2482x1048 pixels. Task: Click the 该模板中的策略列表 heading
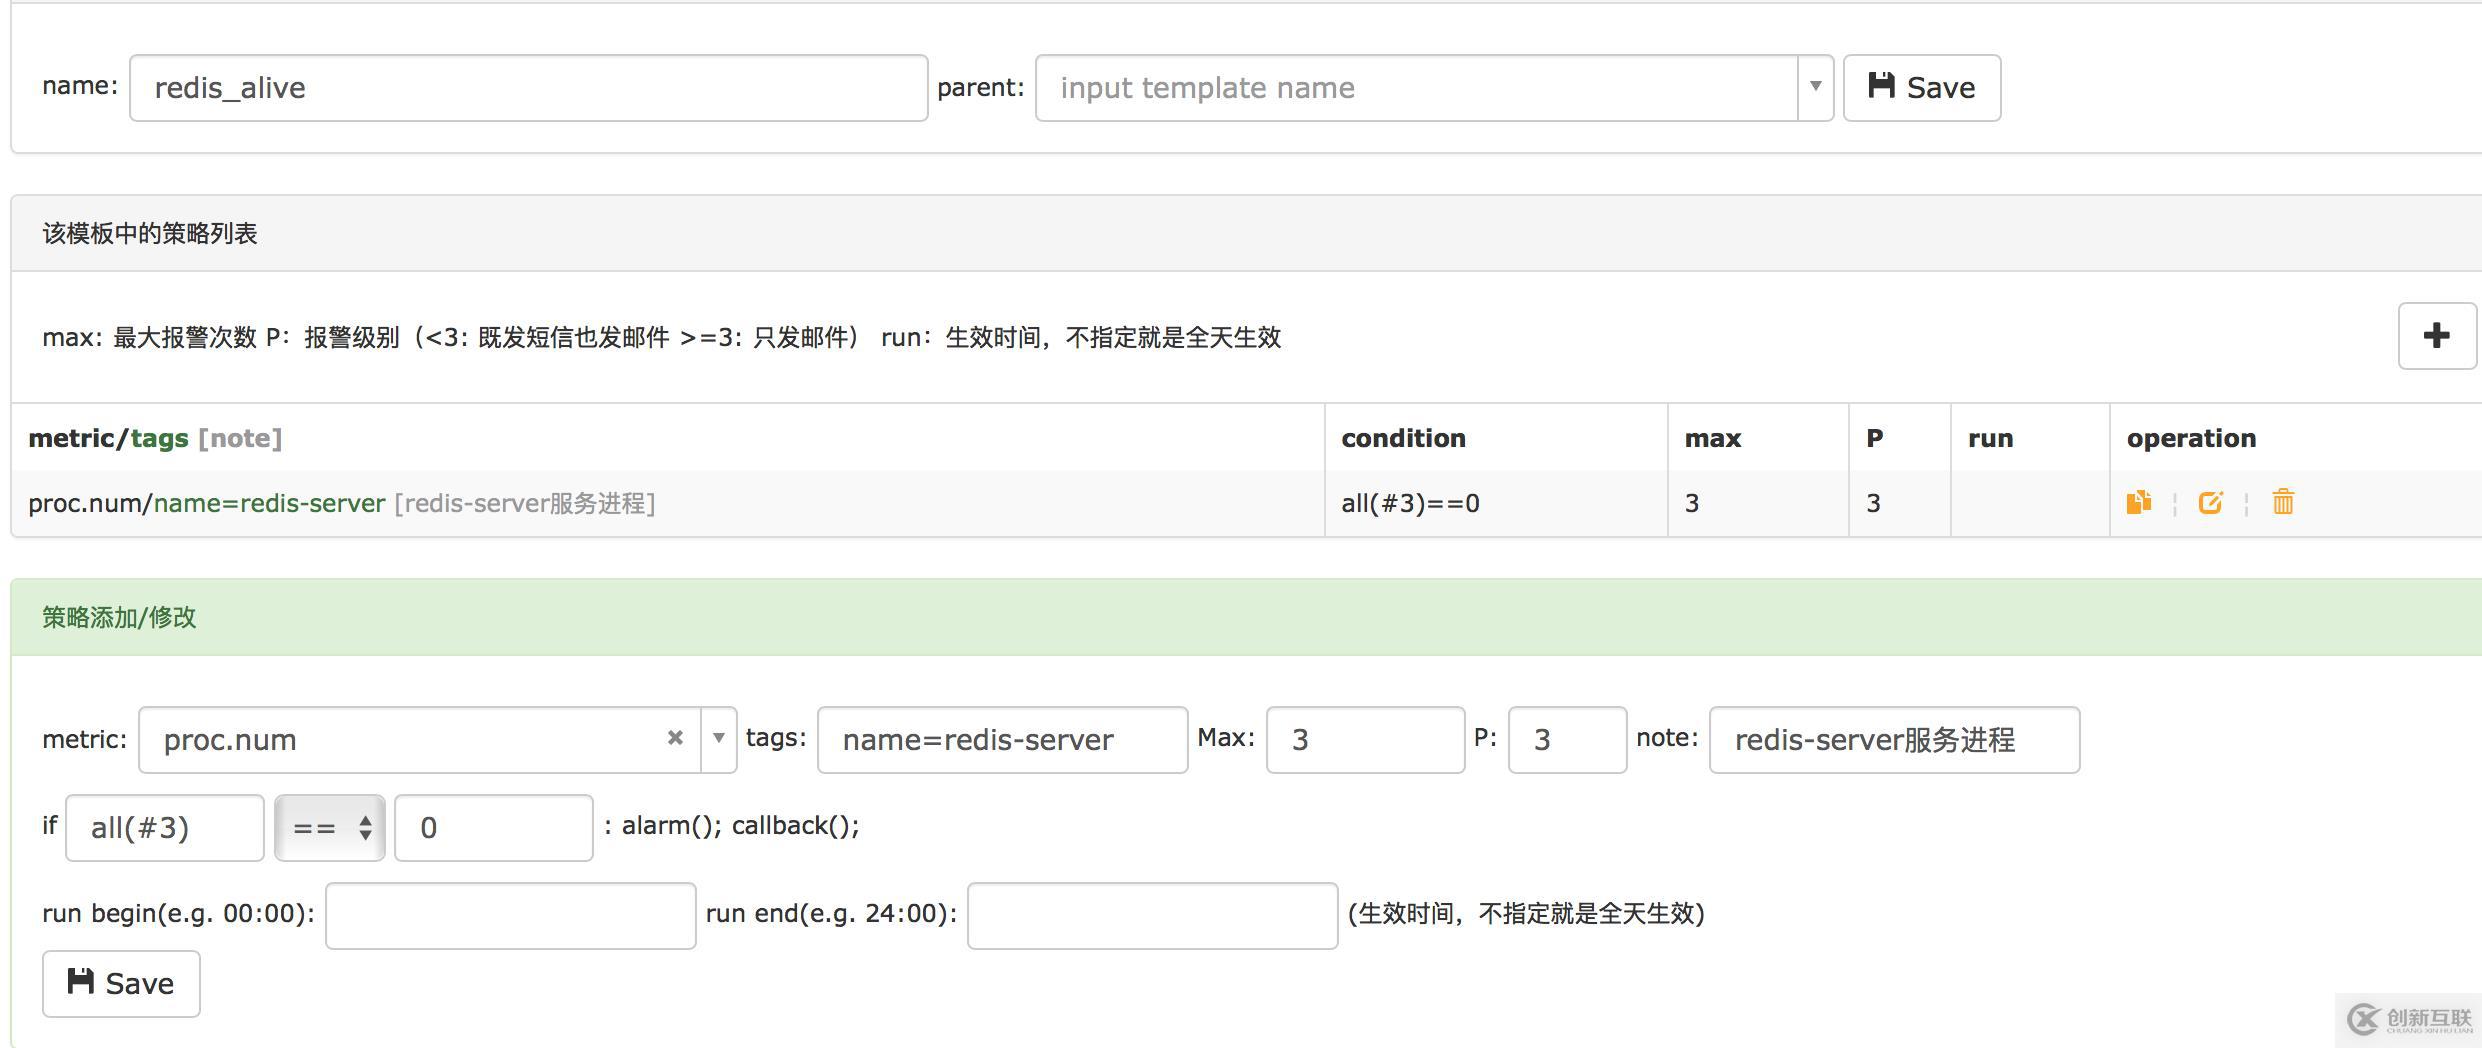tap(150, 233)
